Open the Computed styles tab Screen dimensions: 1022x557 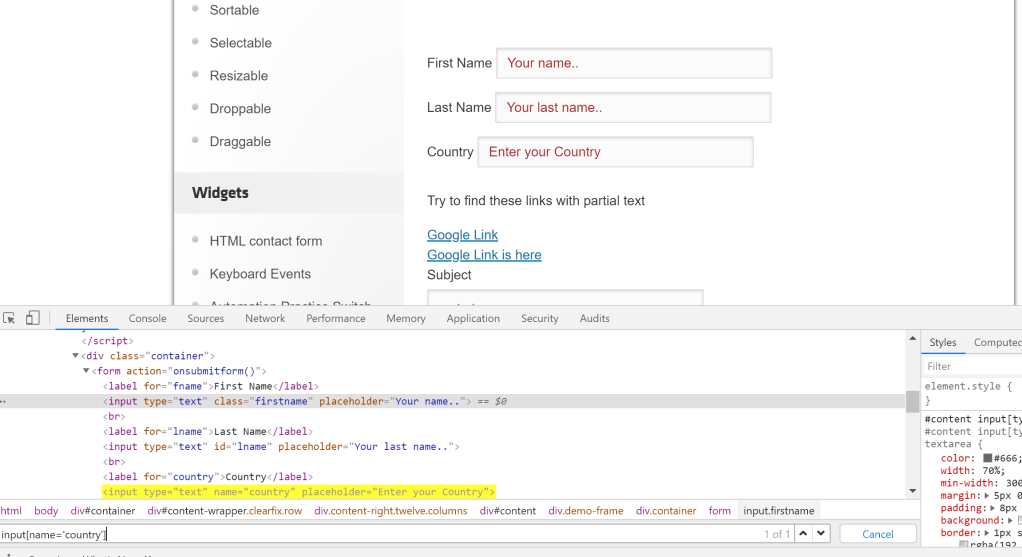tap(996, 342)
